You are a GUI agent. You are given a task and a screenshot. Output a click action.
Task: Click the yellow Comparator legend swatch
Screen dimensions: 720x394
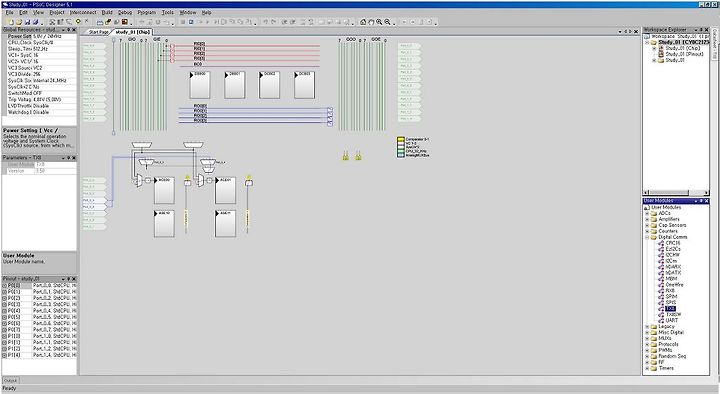(401, 139)
